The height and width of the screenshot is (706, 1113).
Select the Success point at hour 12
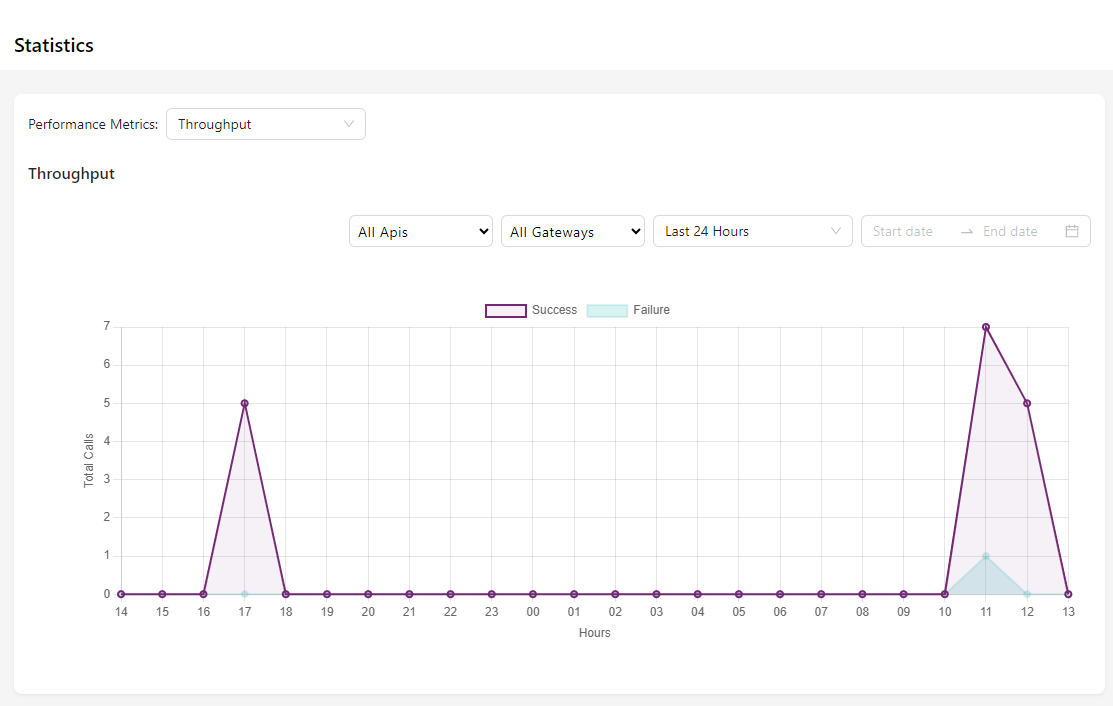tap(1027, 403)
